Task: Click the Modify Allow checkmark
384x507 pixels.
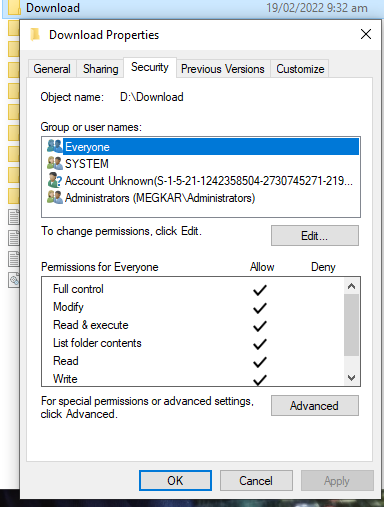Action: pos(260,308)
